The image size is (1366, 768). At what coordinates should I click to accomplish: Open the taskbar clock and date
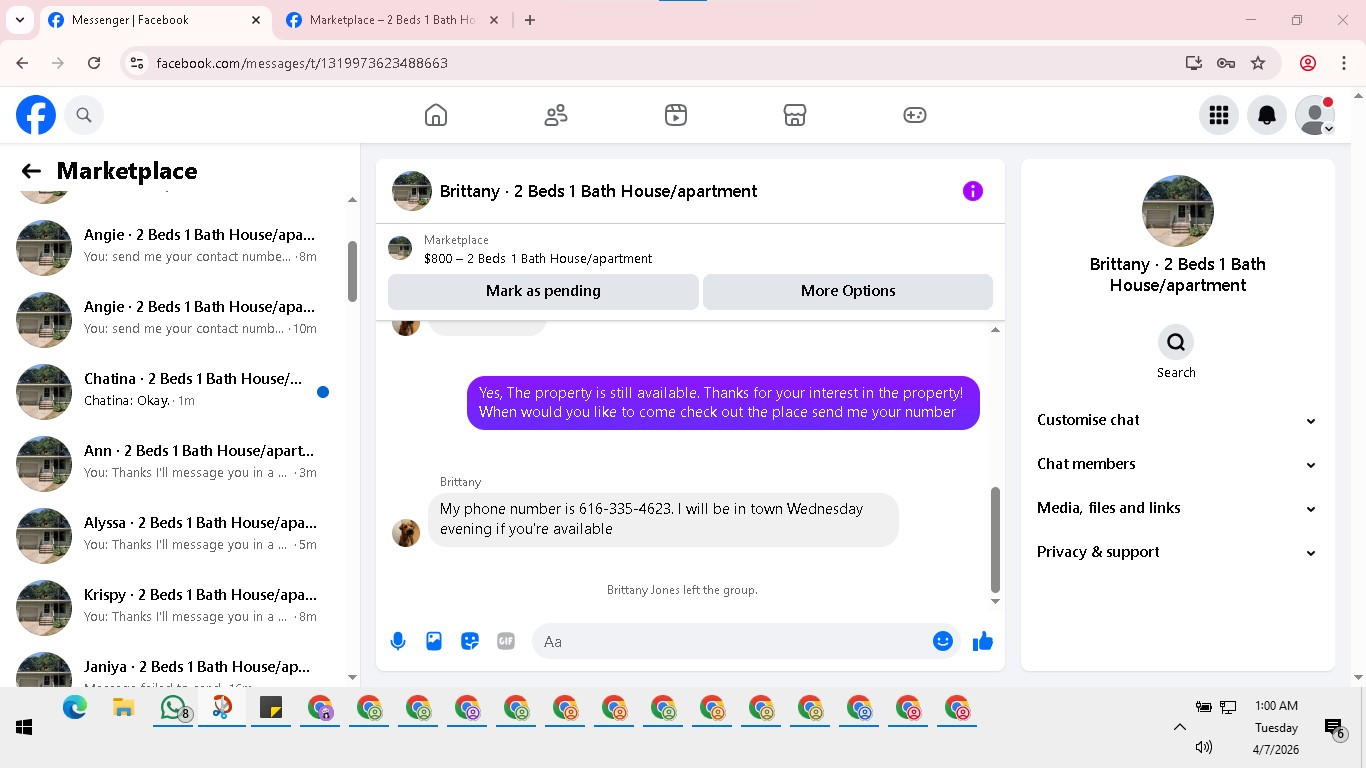[x=1276, y=728]
